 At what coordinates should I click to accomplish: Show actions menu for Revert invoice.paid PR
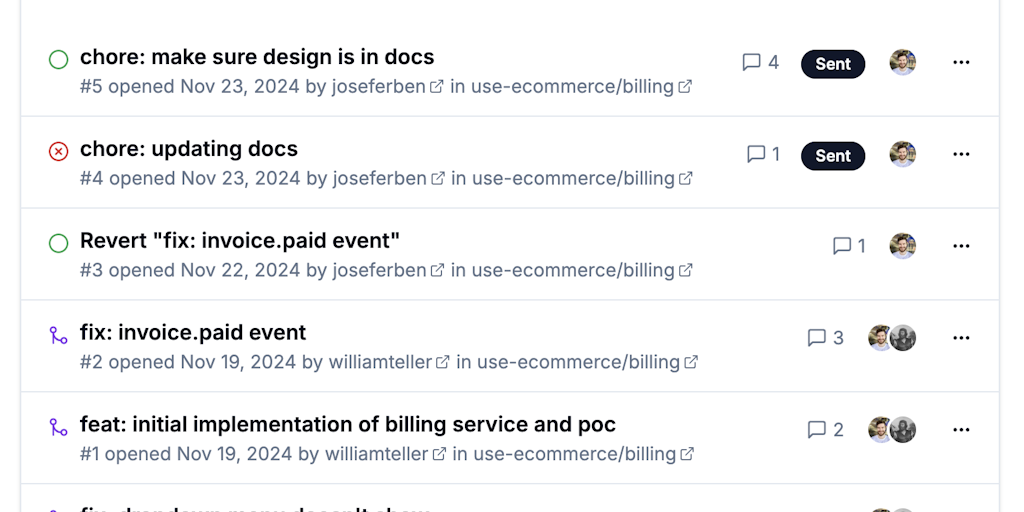pyautogui.click(x=961, y=246)
